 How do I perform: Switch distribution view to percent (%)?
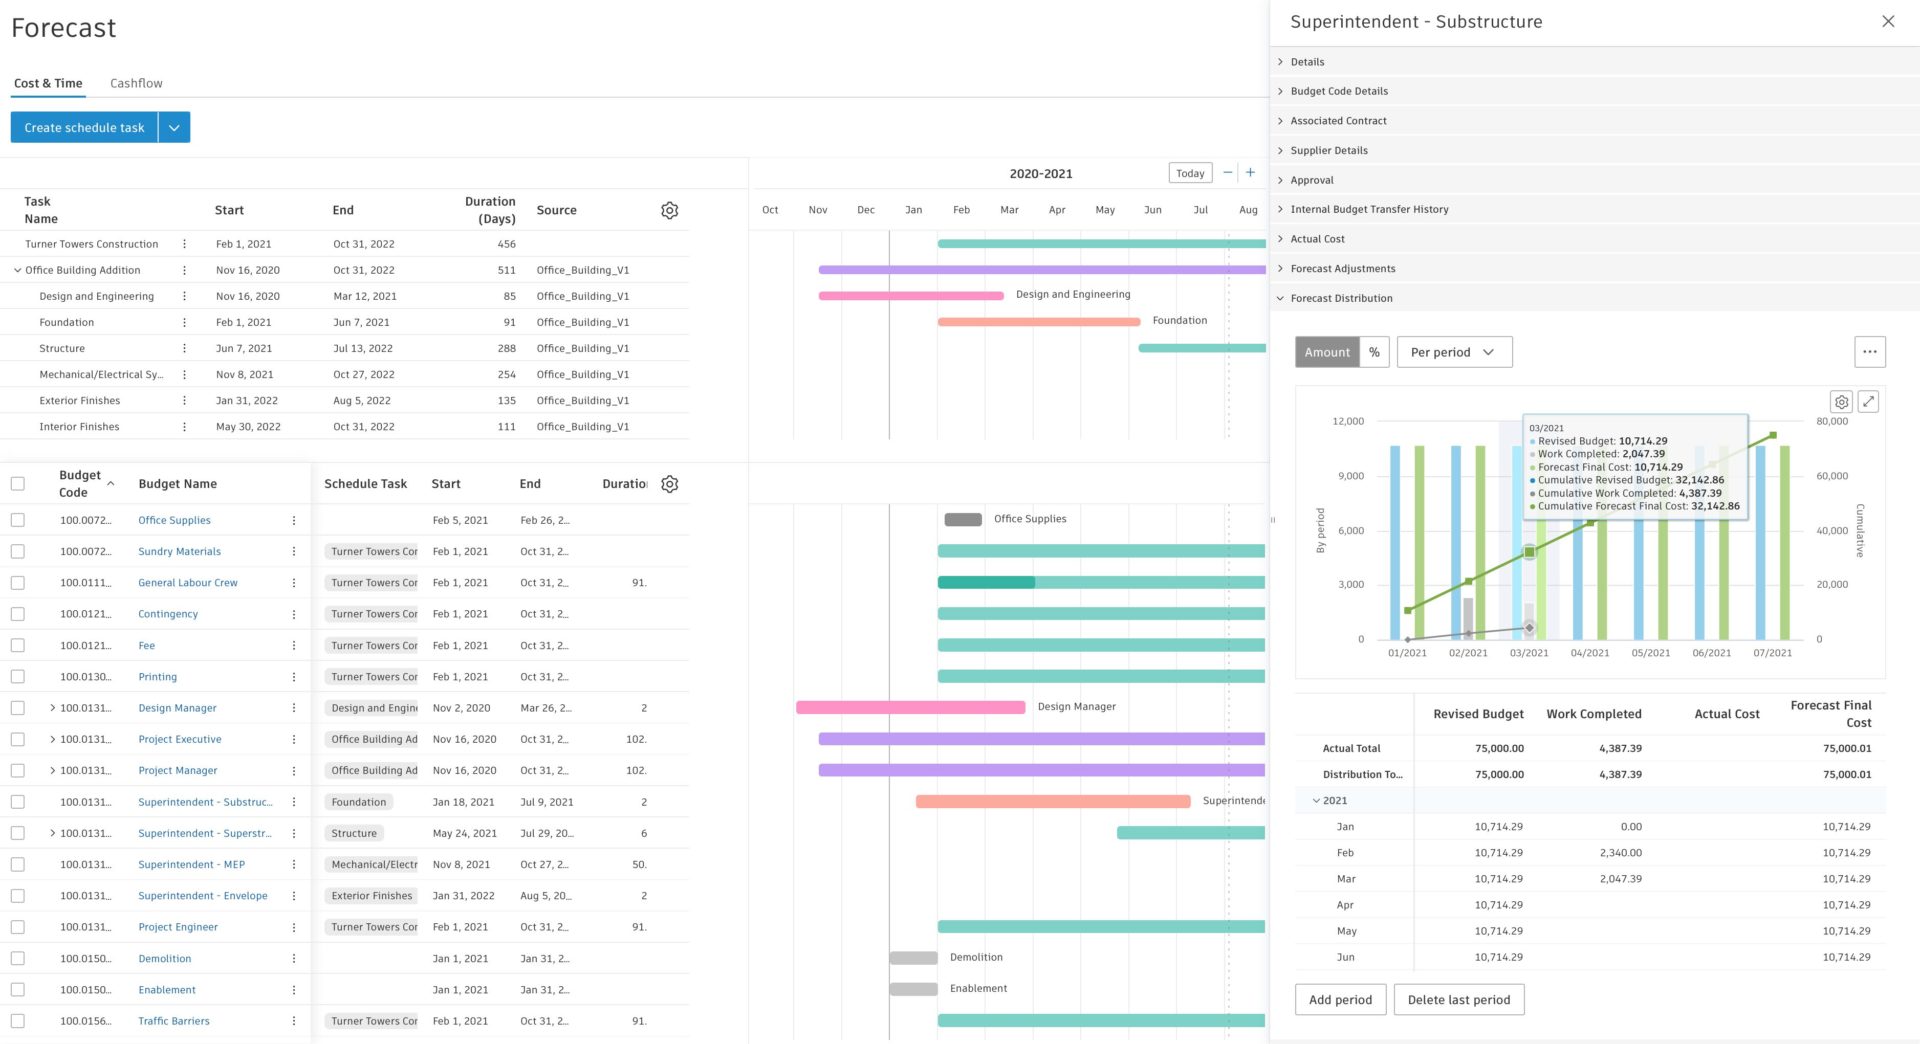point(1374,352)
